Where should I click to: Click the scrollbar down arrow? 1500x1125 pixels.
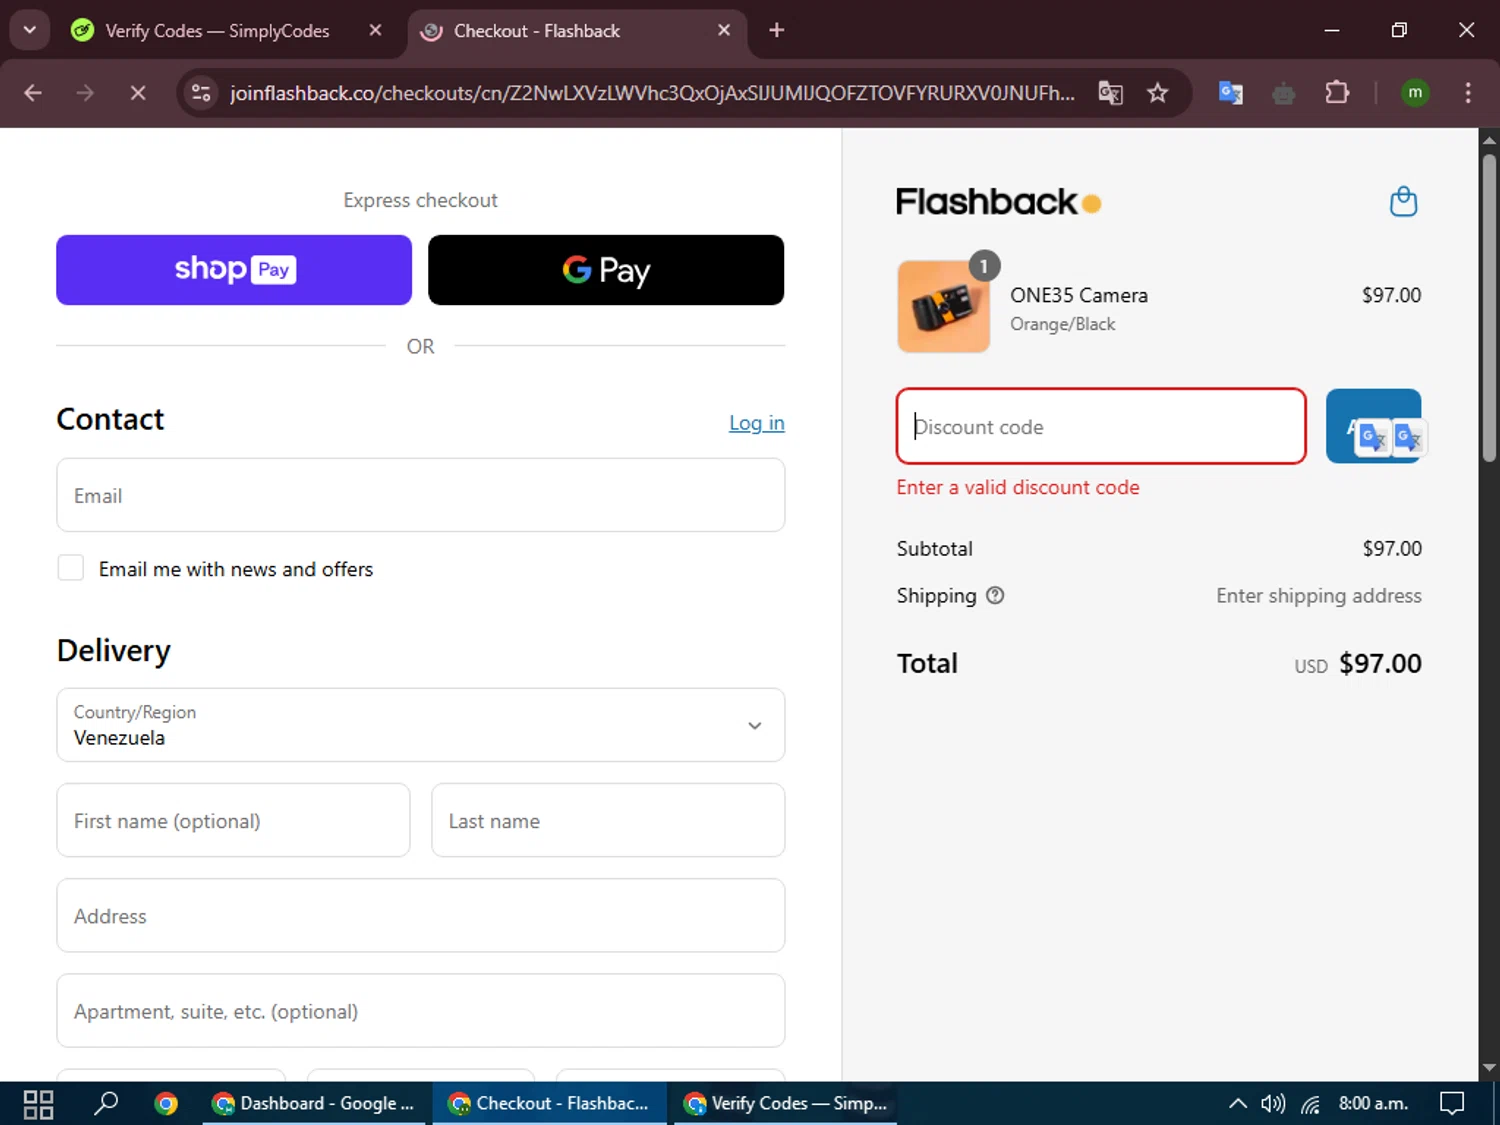coord(1489,1068)
